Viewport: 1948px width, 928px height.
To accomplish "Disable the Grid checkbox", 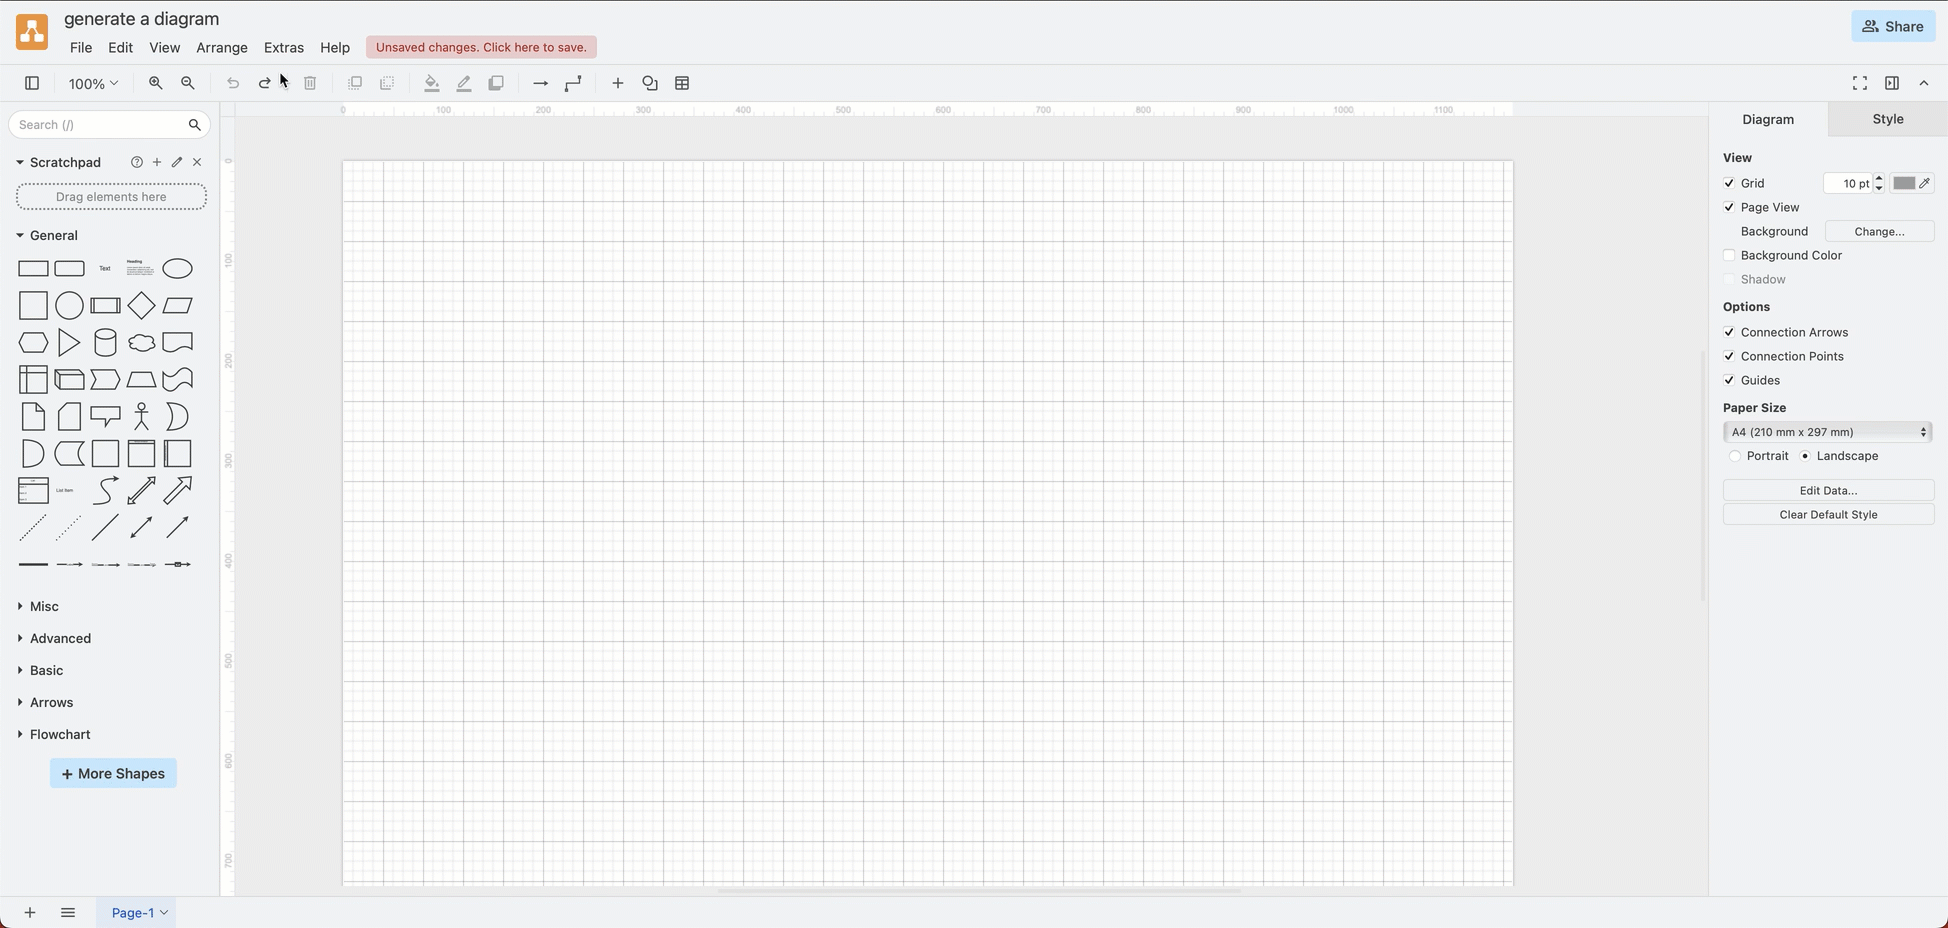I will click(1729, 183).
